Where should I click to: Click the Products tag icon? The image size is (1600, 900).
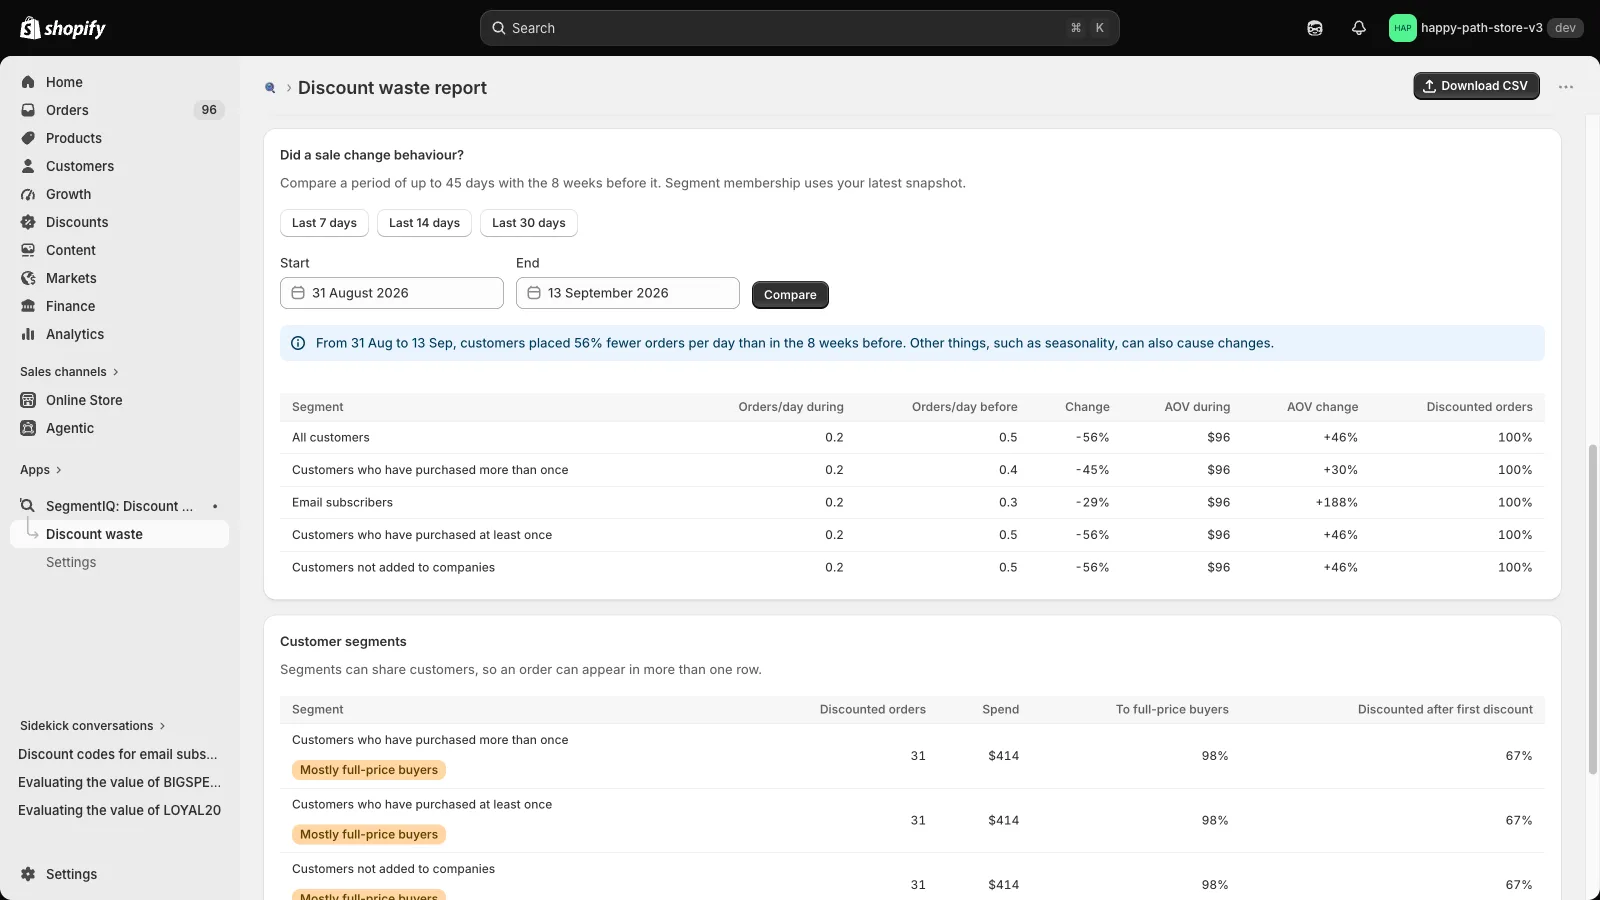click(28, 138)
